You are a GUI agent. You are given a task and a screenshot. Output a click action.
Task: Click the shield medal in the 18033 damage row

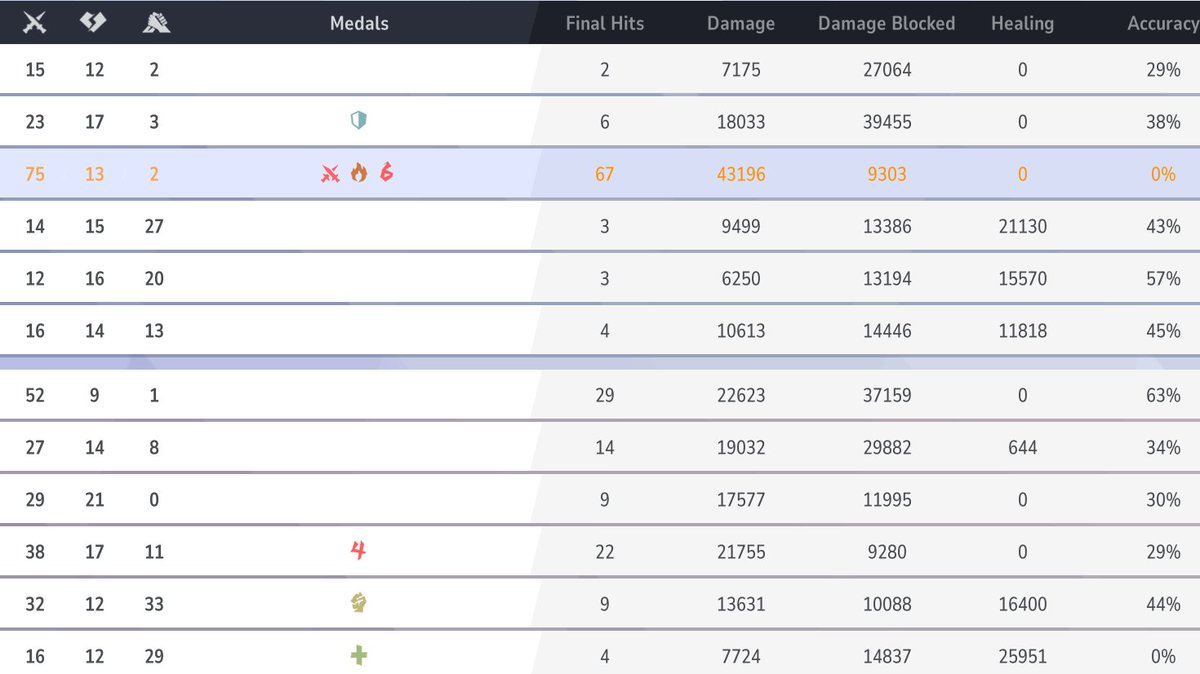point(359,121)
